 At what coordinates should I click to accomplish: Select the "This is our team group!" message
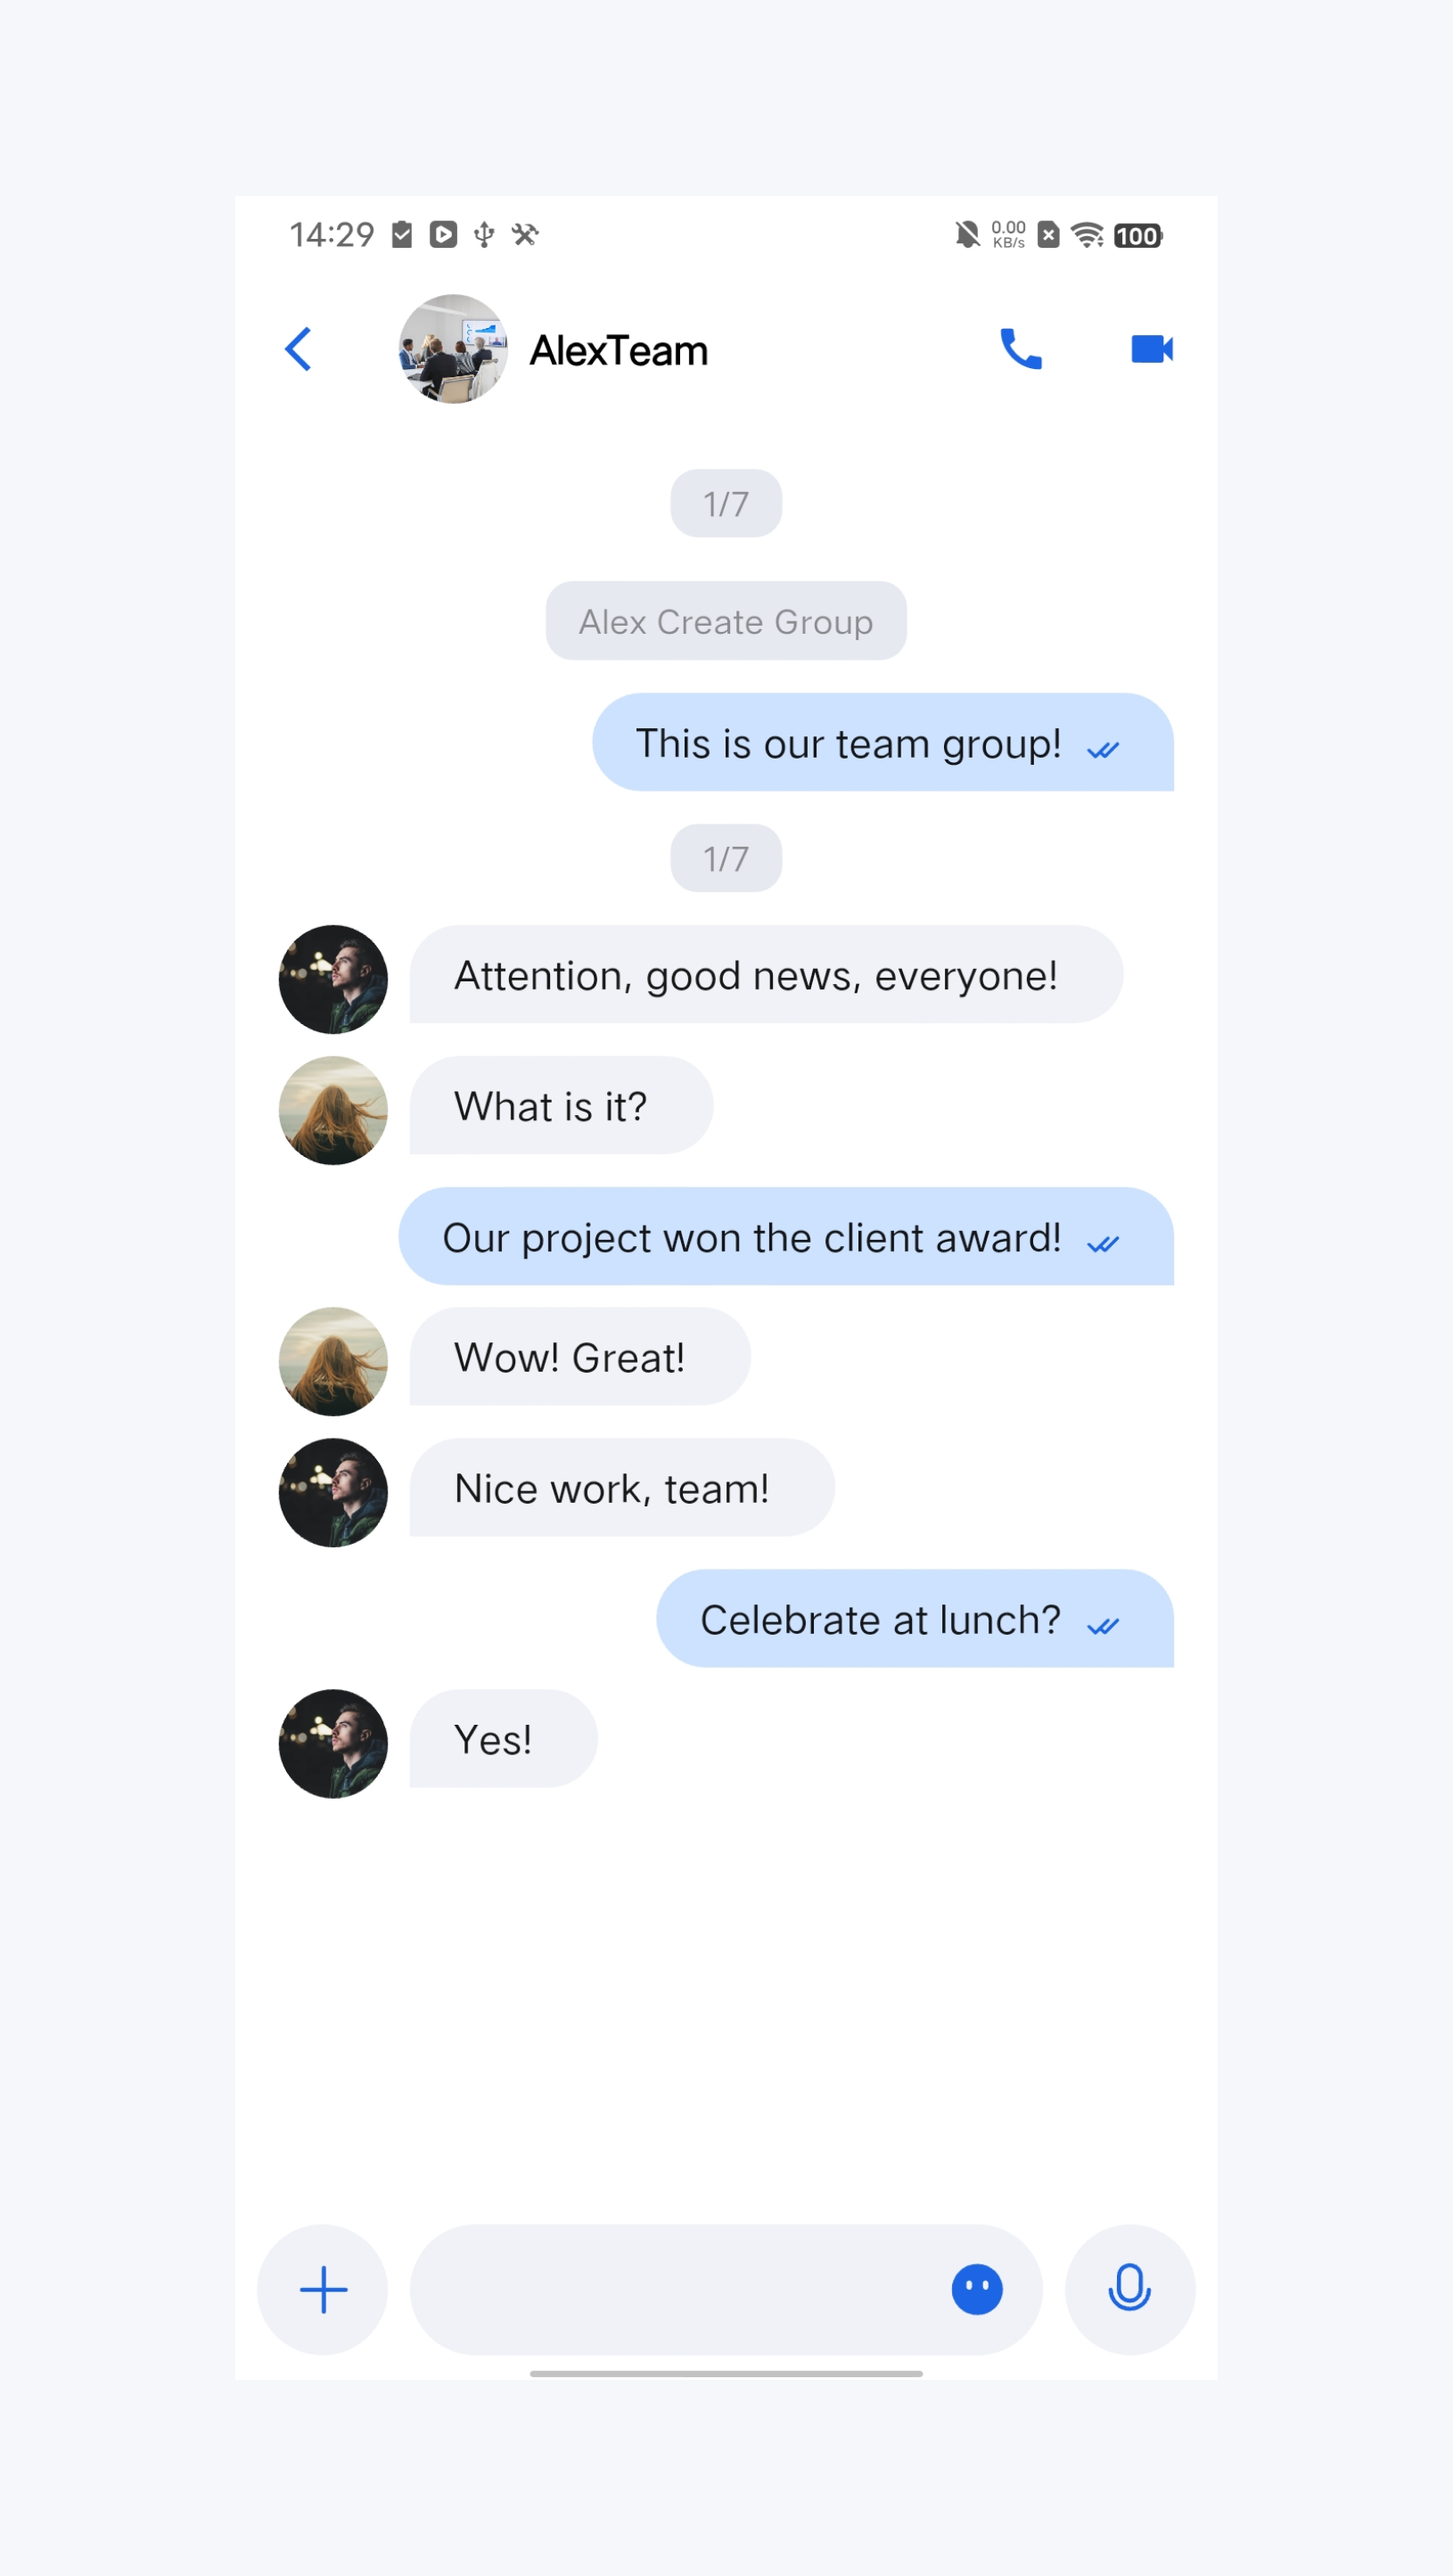[883, 742]
